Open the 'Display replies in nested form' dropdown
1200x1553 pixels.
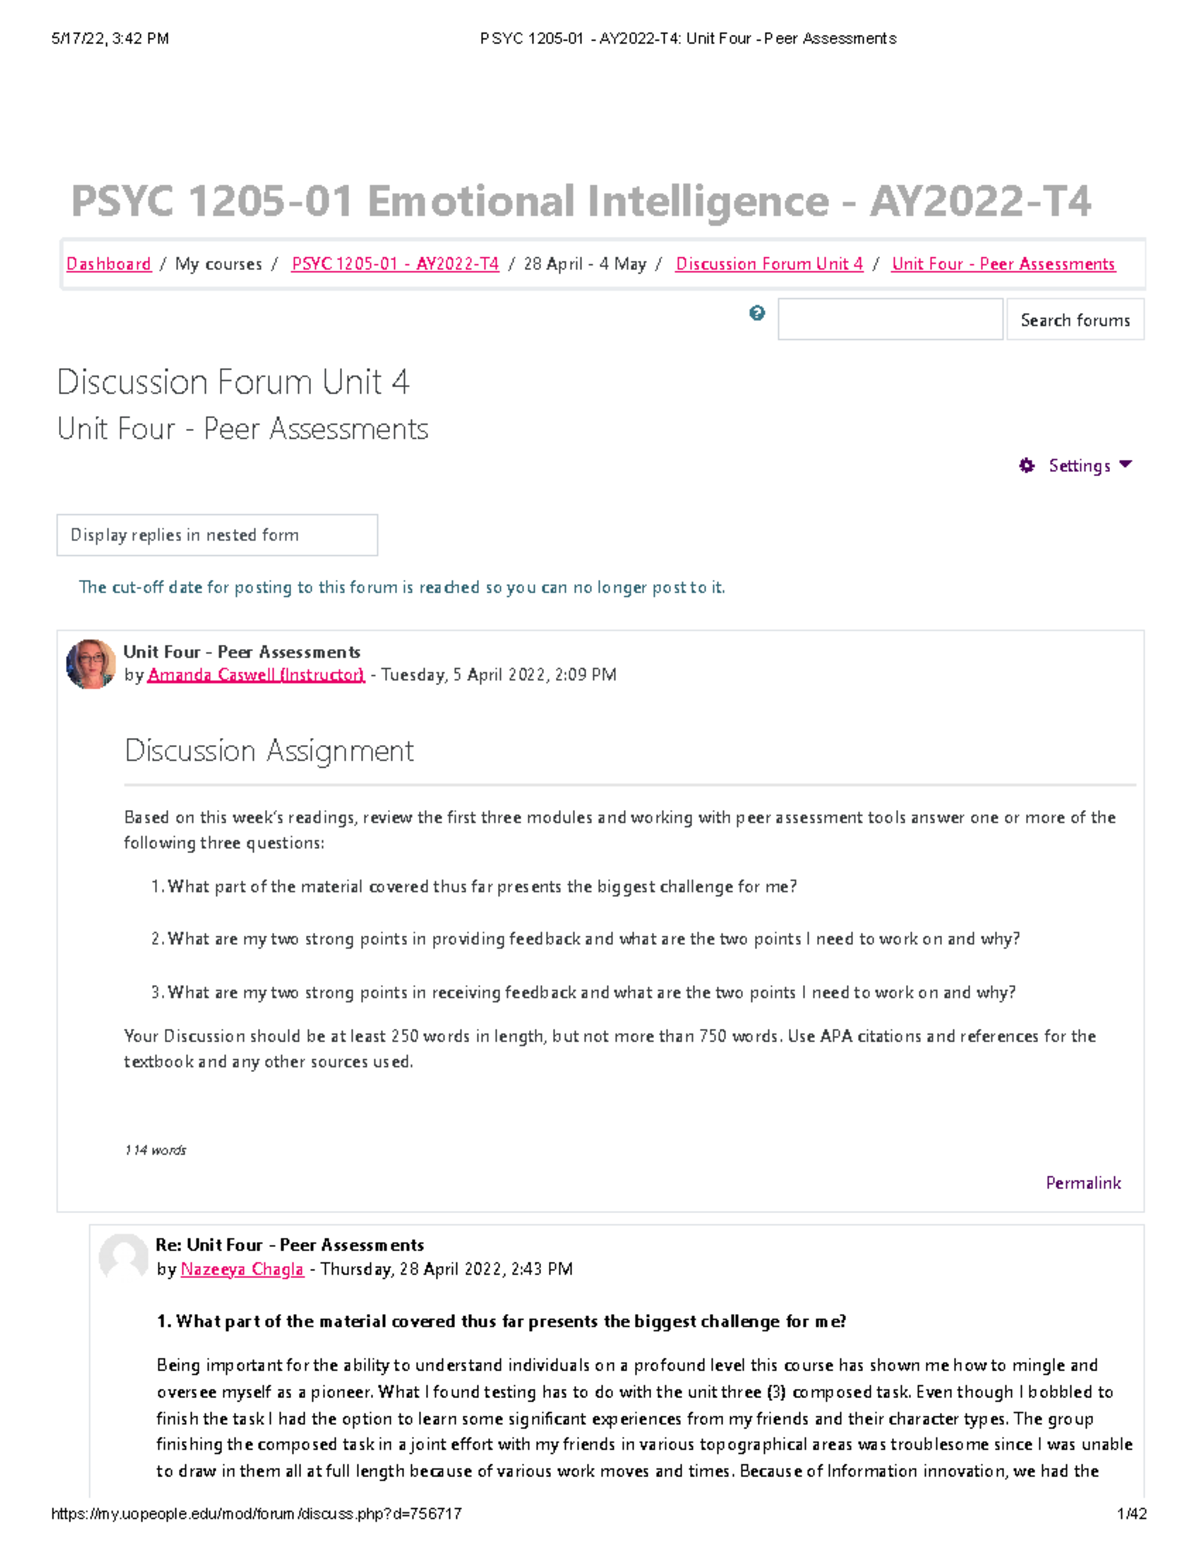(x=218, y=535)
